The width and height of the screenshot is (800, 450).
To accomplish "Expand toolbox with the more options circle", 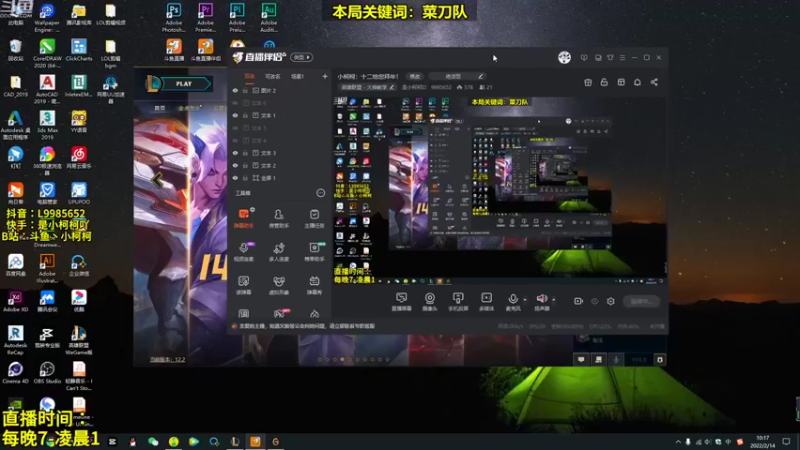I will click(x=320, y=193).
